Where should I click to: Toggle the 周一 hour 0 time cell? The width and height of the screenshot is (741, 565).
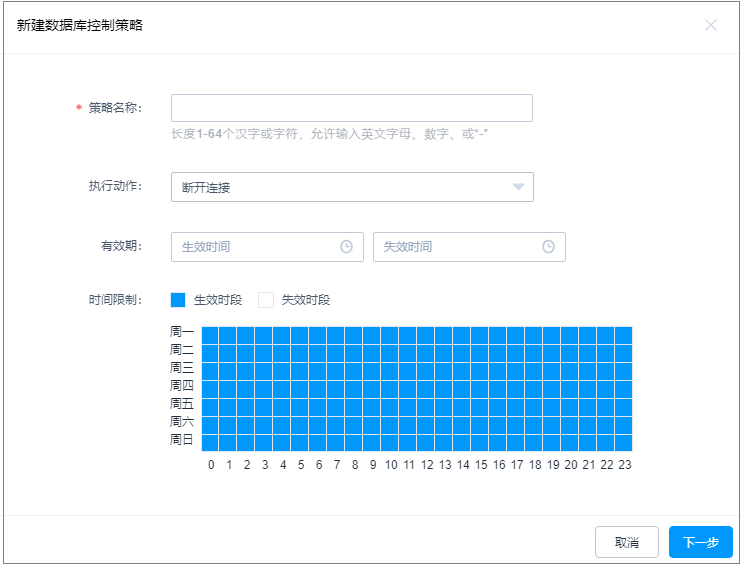tap(211, 335)
